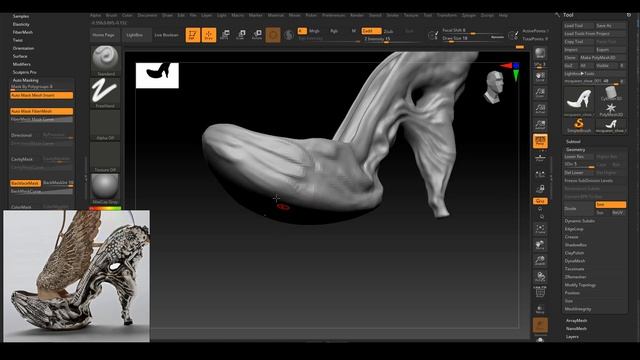Toggle Perspective (Persp) view
This screenshot has width=640, height=360.
pos(540,141)
